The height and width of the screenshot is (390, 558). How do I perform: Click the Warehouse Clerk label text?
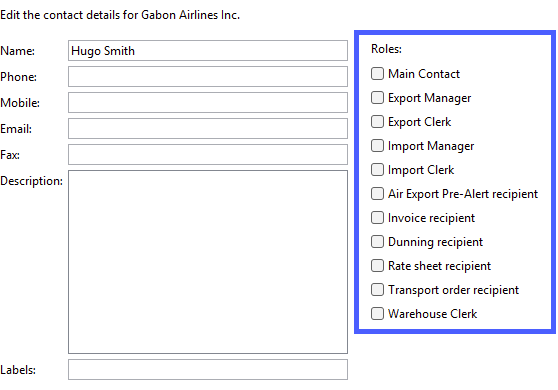pos(432,314)
